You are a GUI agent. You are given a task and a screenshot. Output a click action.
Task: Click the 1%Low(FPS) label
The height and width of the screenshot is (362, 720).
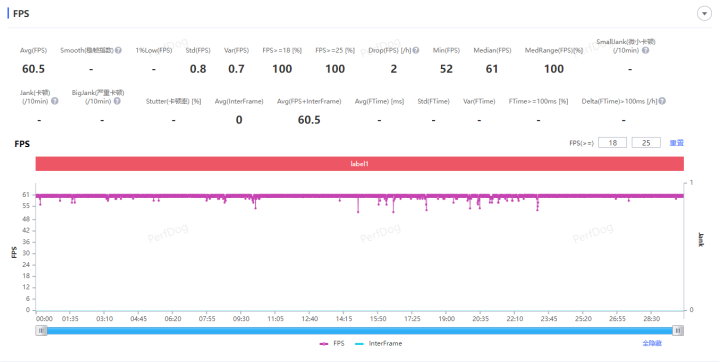(x=154, y=50)
